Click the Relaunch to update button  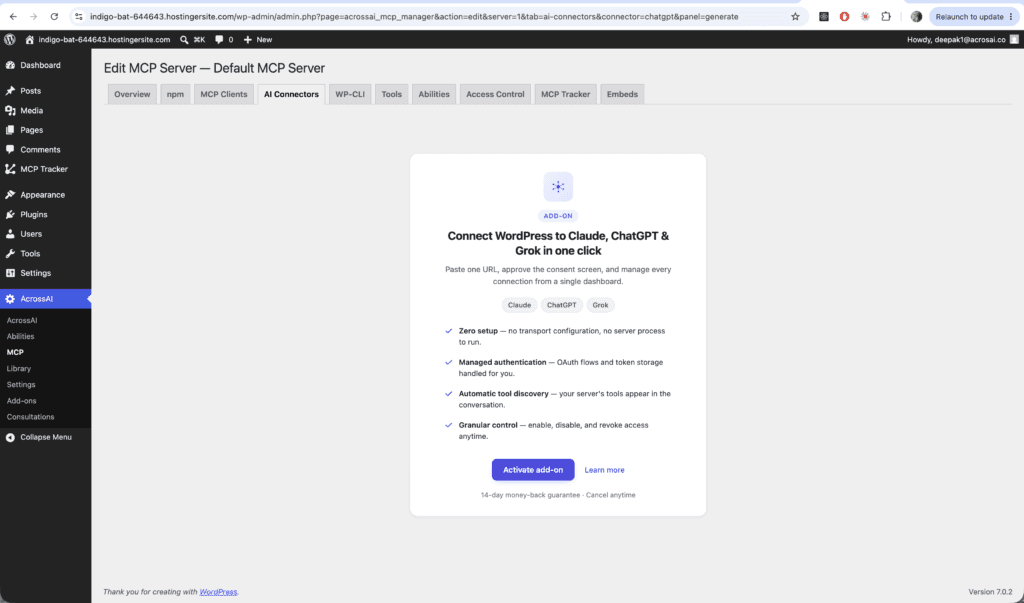point(974,16)
